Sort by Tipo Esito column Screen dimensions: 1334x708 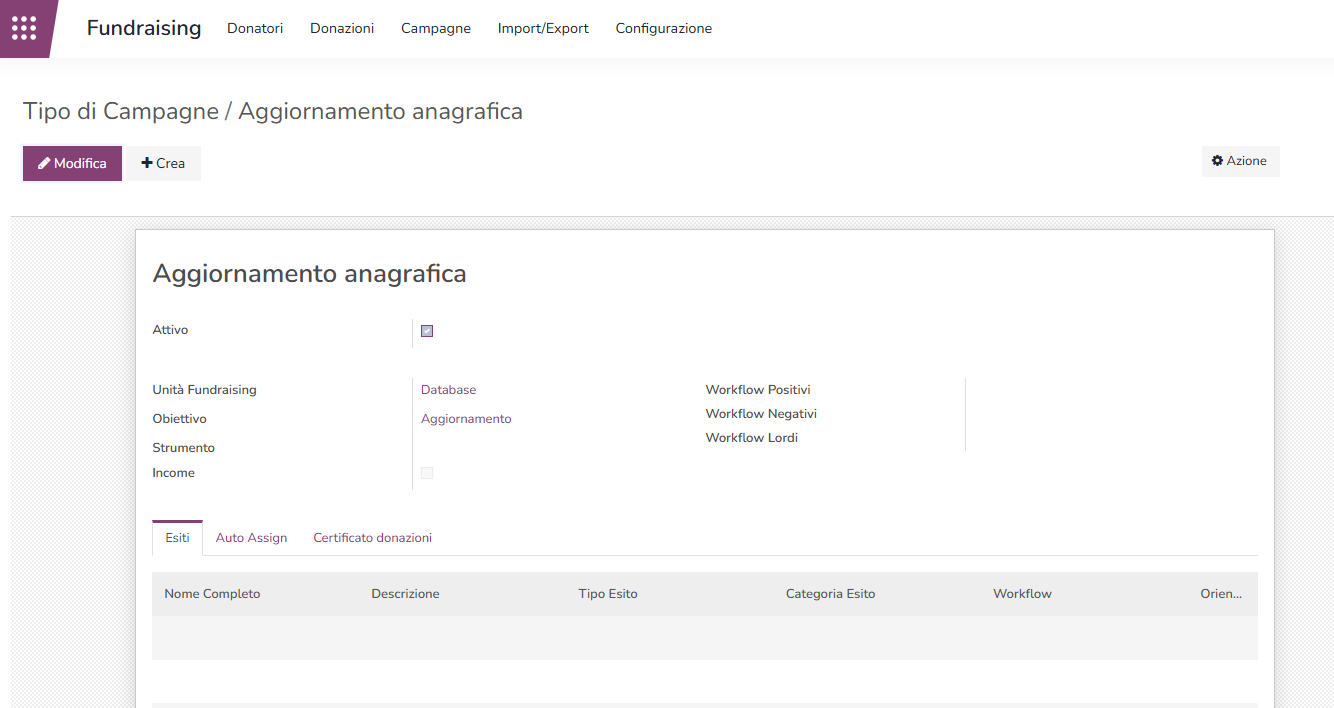[608, 594]
